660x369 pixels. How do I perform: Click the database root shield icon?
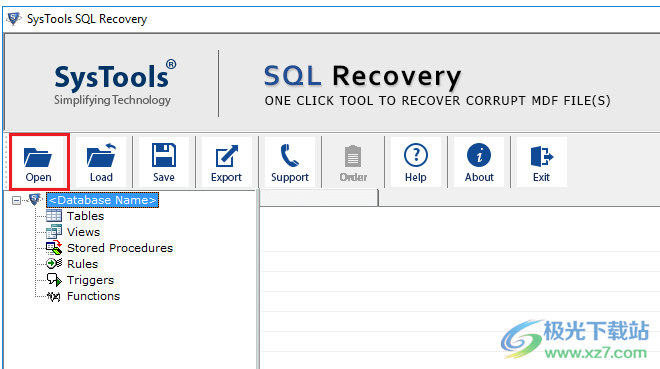pyautogui.click(x=35, y=199)
